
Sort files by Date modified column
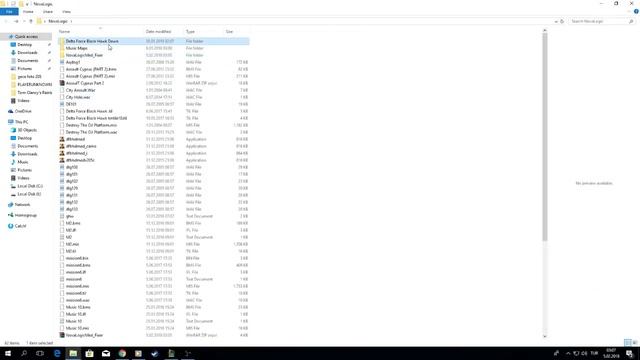(x=158, y=31)
